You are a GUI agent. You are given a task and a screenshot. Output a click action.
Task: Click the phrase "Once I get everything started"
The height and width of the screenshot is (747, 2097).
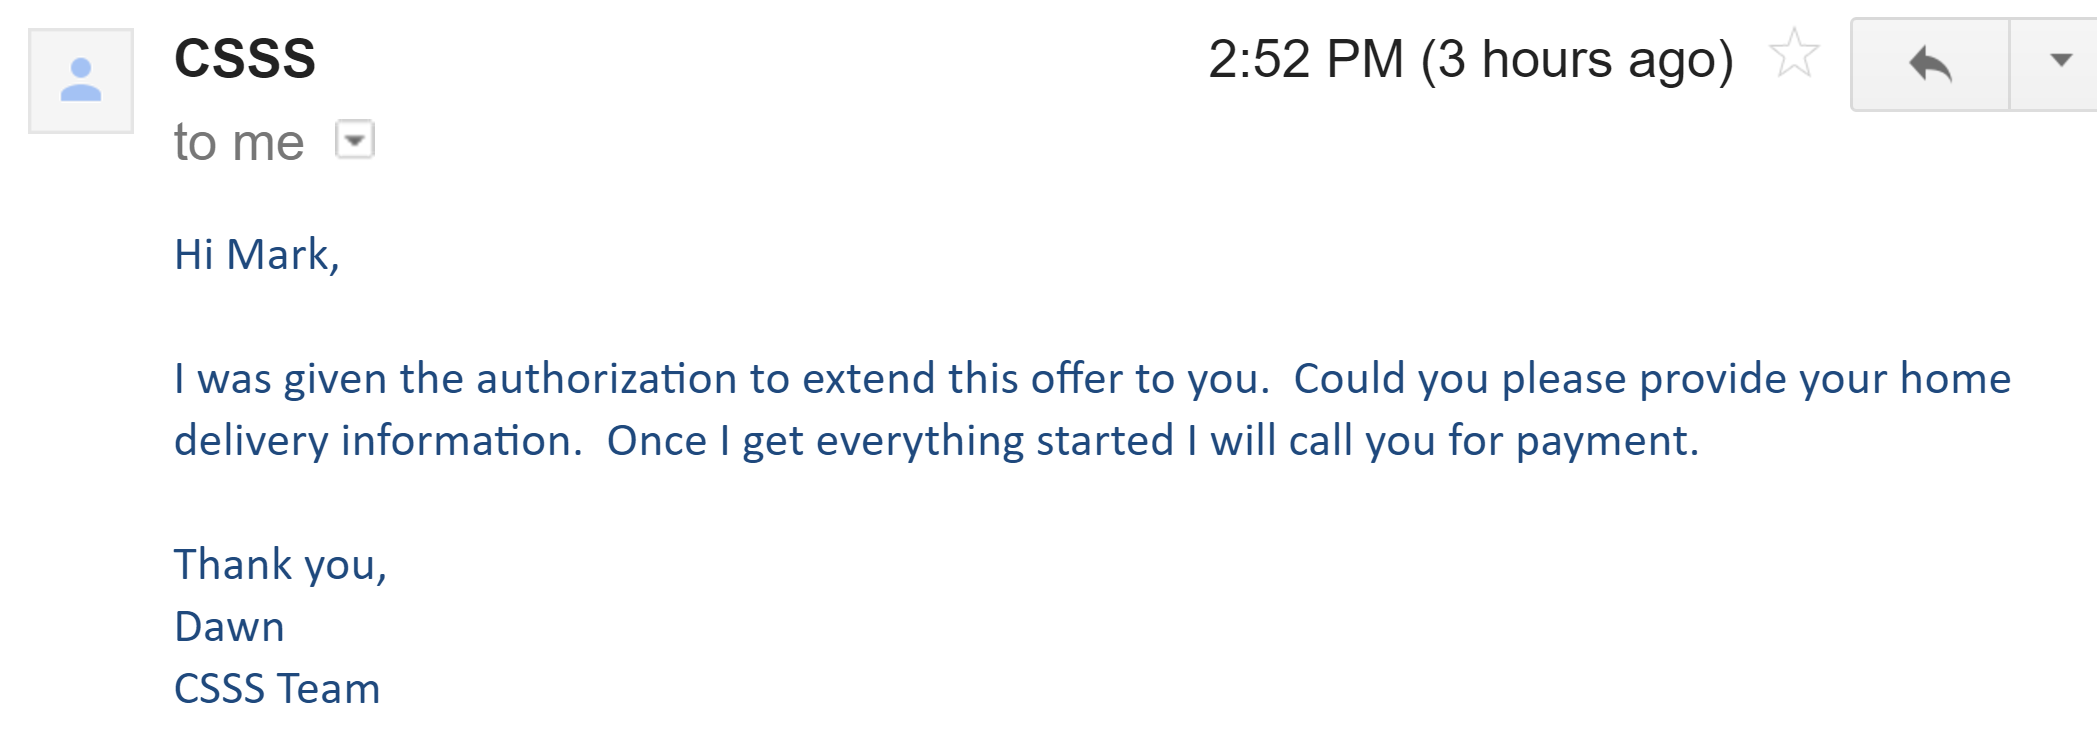point(890,442)
